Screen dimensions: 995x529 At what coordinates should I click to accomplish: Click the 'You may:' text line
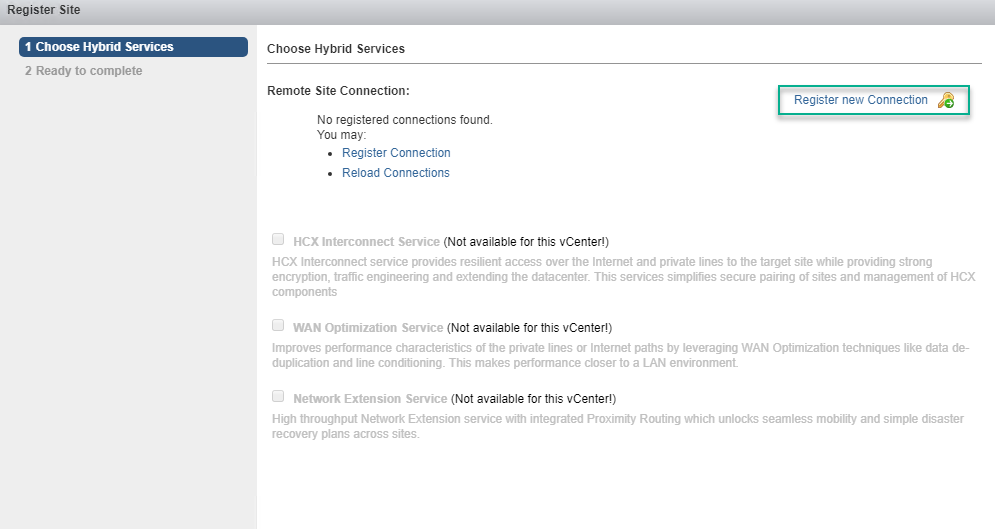341,134
